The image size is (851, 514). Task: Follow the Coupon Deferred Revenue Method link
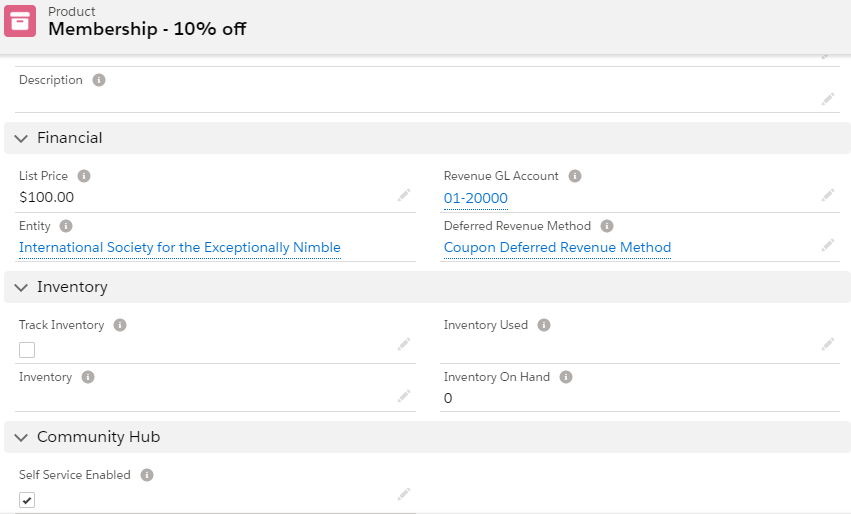pos(557,247)
